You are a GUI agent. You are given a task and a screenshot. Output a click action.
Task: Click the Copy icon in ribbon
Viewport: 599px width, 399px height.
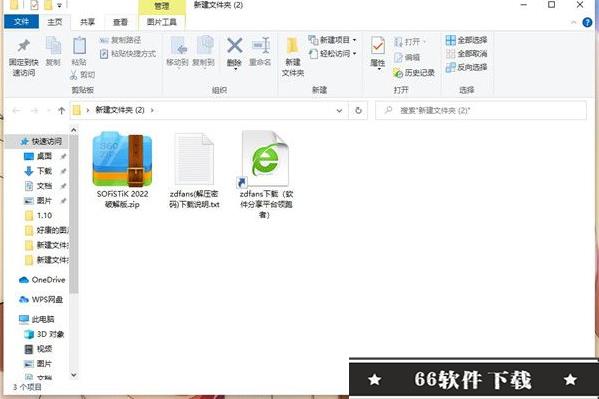click(53, 46)
